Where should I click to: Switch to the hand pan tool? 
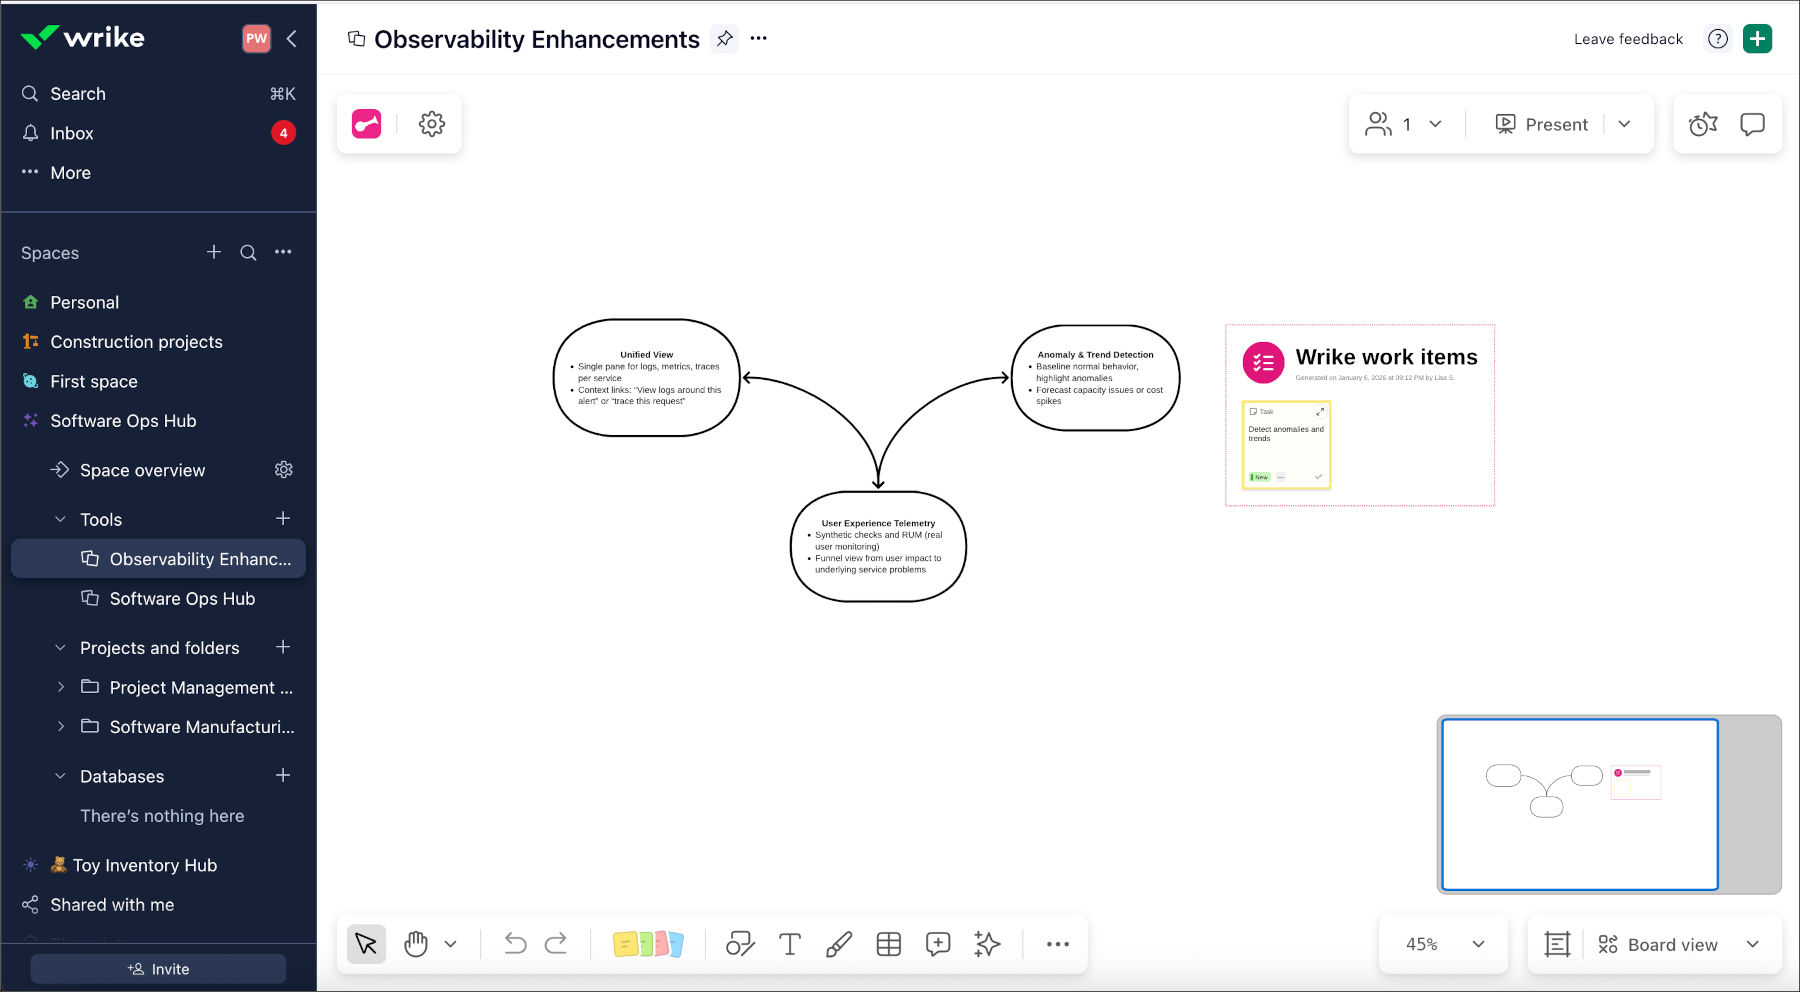tap(416, 943)
